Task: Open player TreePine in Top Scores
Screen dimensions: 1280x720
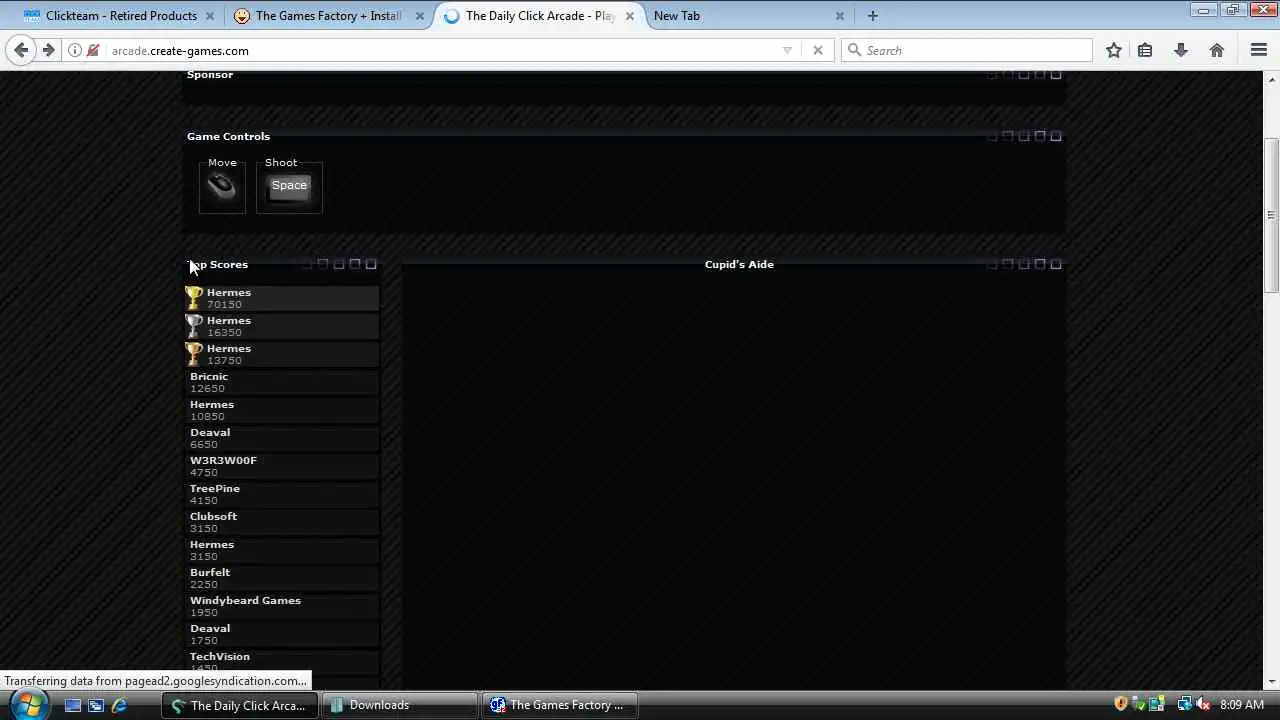Action: pos(215,488)
